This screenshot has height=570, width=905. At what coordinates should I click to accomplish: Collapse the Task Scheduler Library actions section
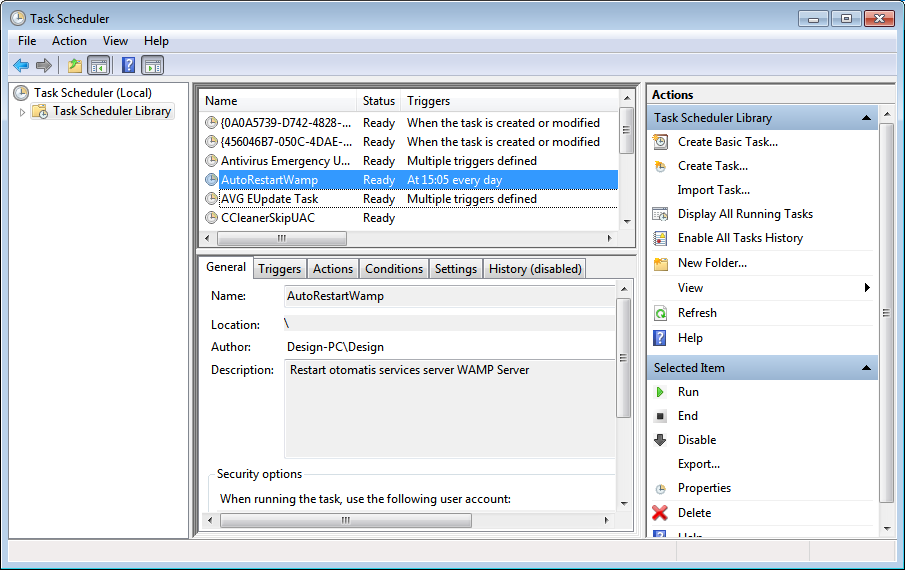coord(866,118)
